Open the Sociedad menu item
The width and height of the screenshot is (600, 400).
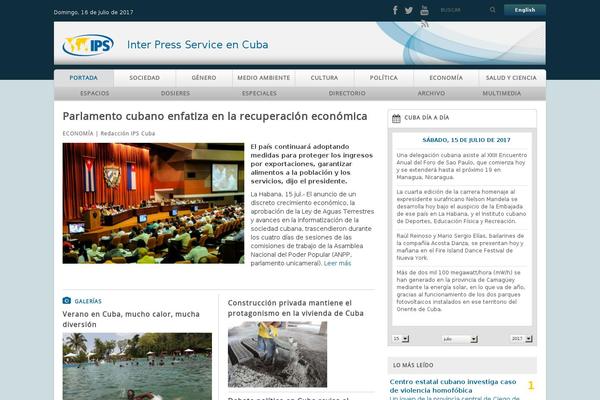point(144,78)
